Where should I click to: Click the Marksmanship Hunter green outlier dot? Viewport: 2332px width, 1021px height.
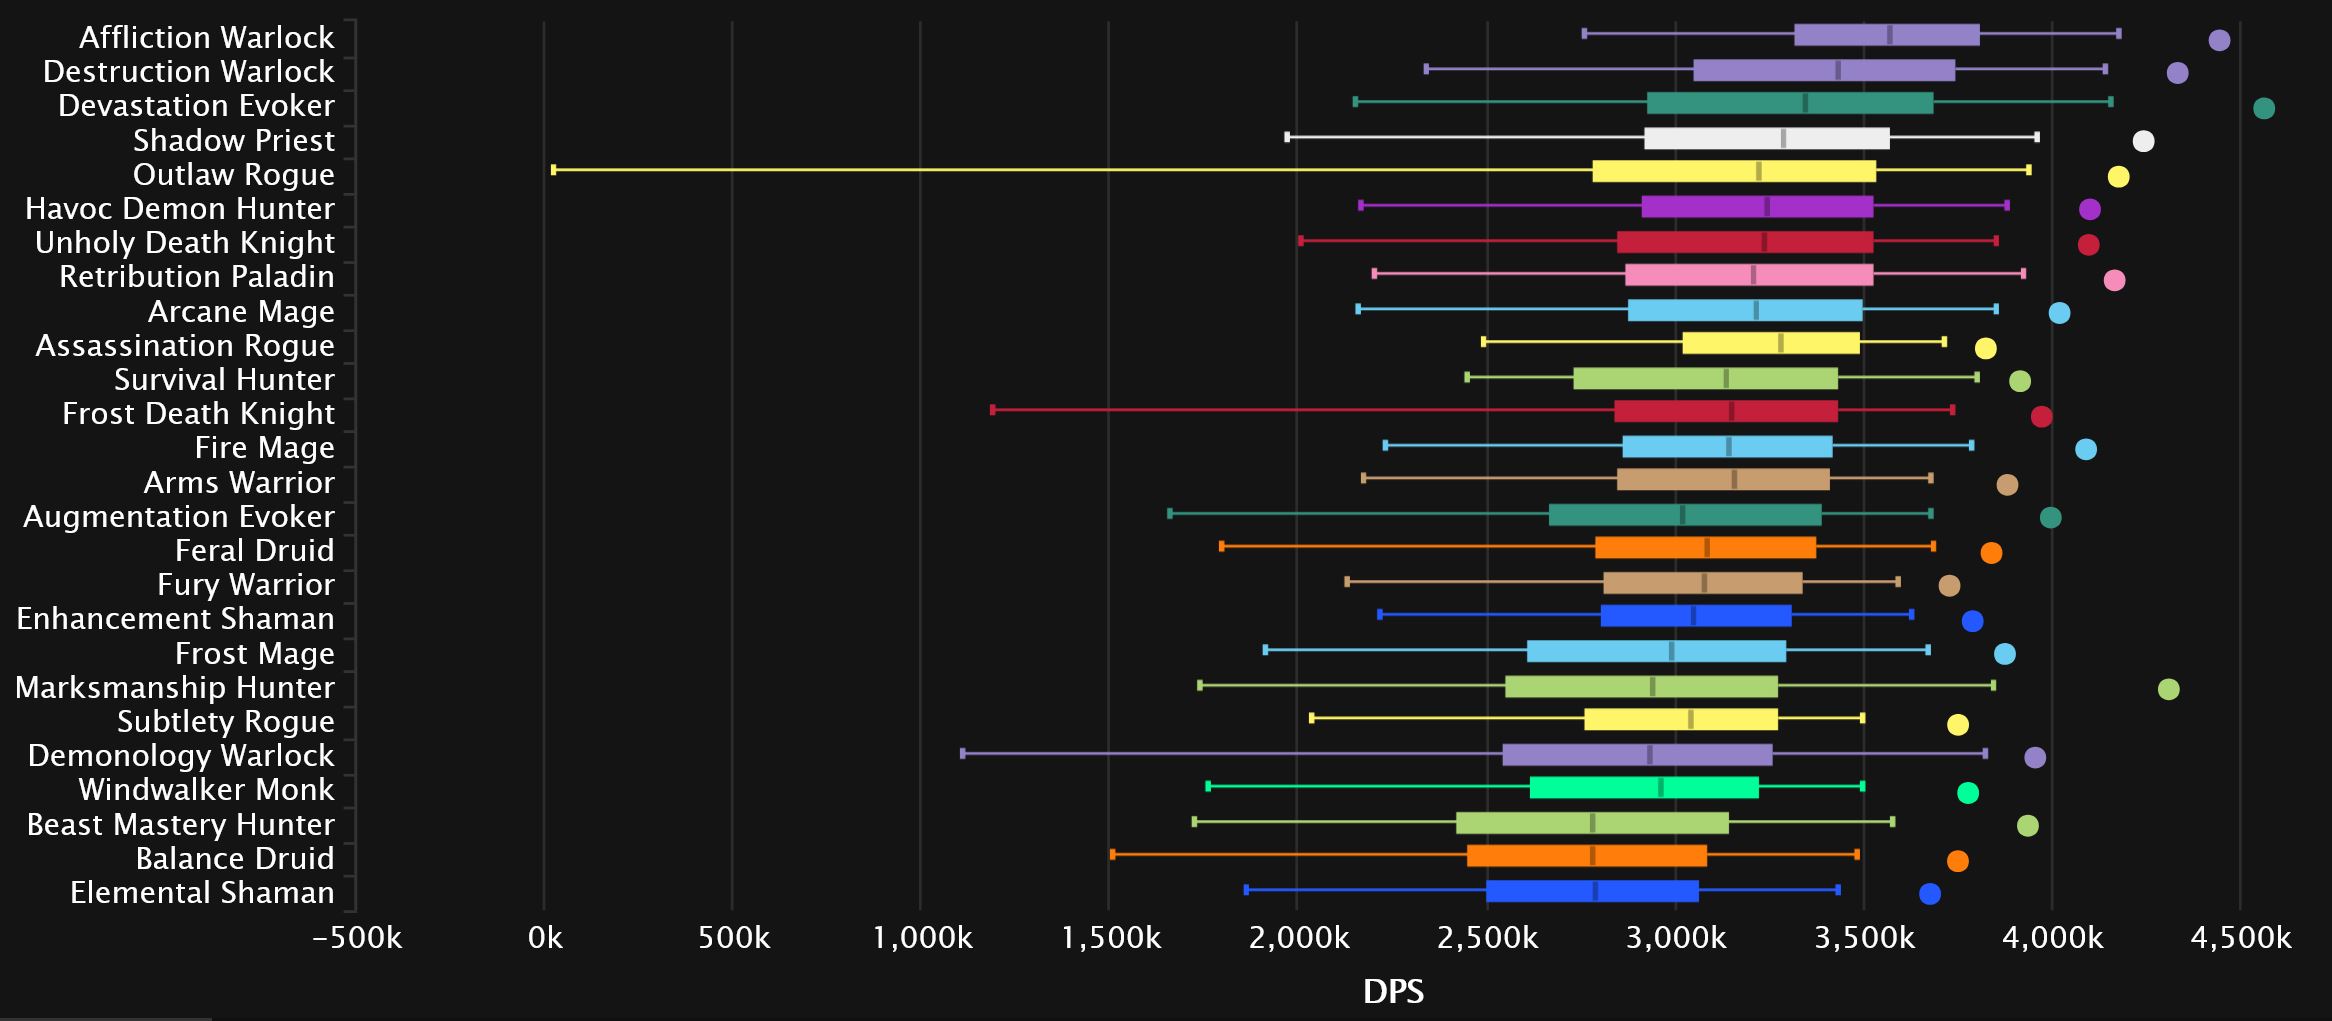[x=2168, y=689]
